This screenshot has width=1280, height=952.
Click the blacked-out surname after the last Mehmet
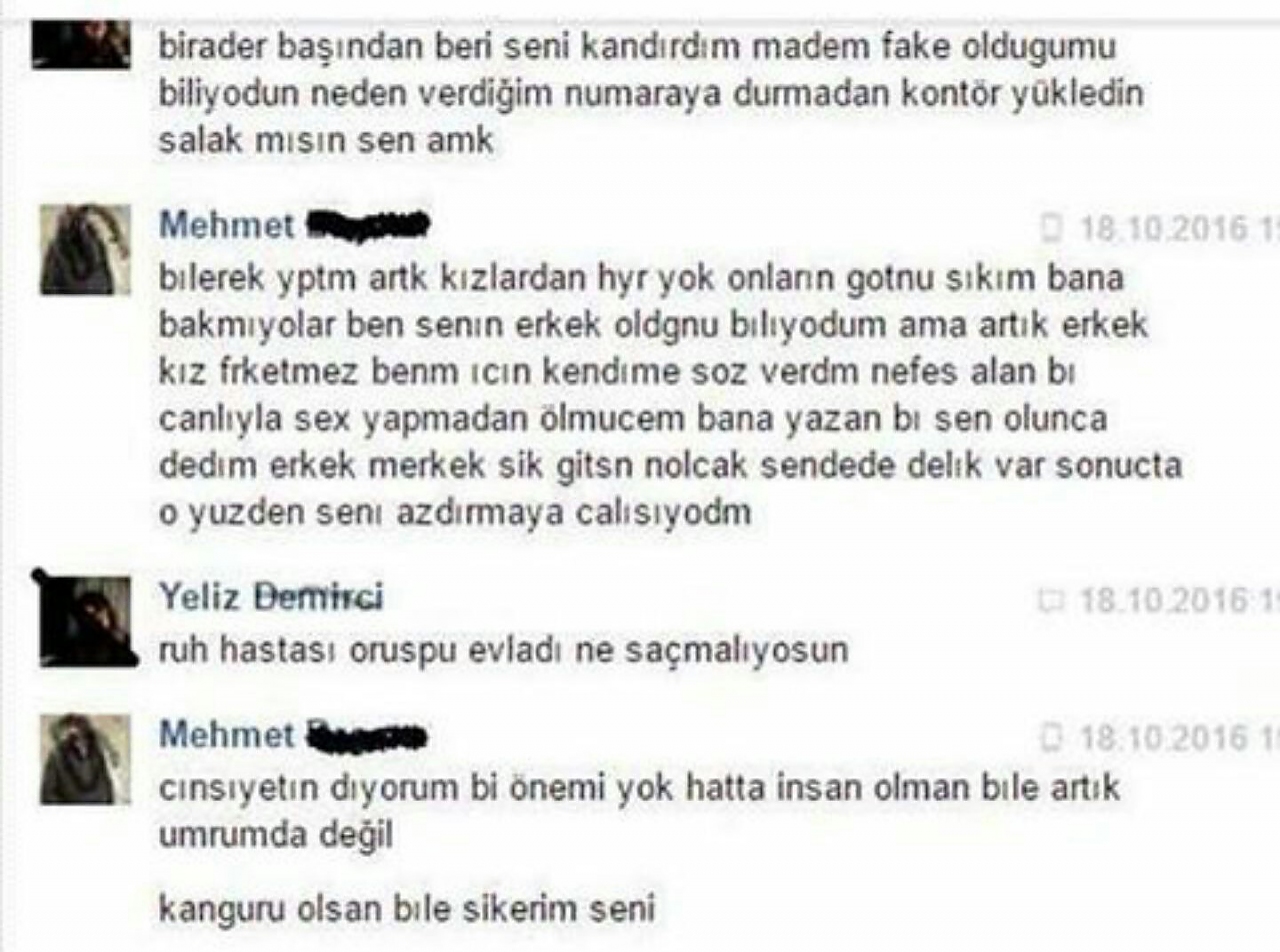click(367, 737)
